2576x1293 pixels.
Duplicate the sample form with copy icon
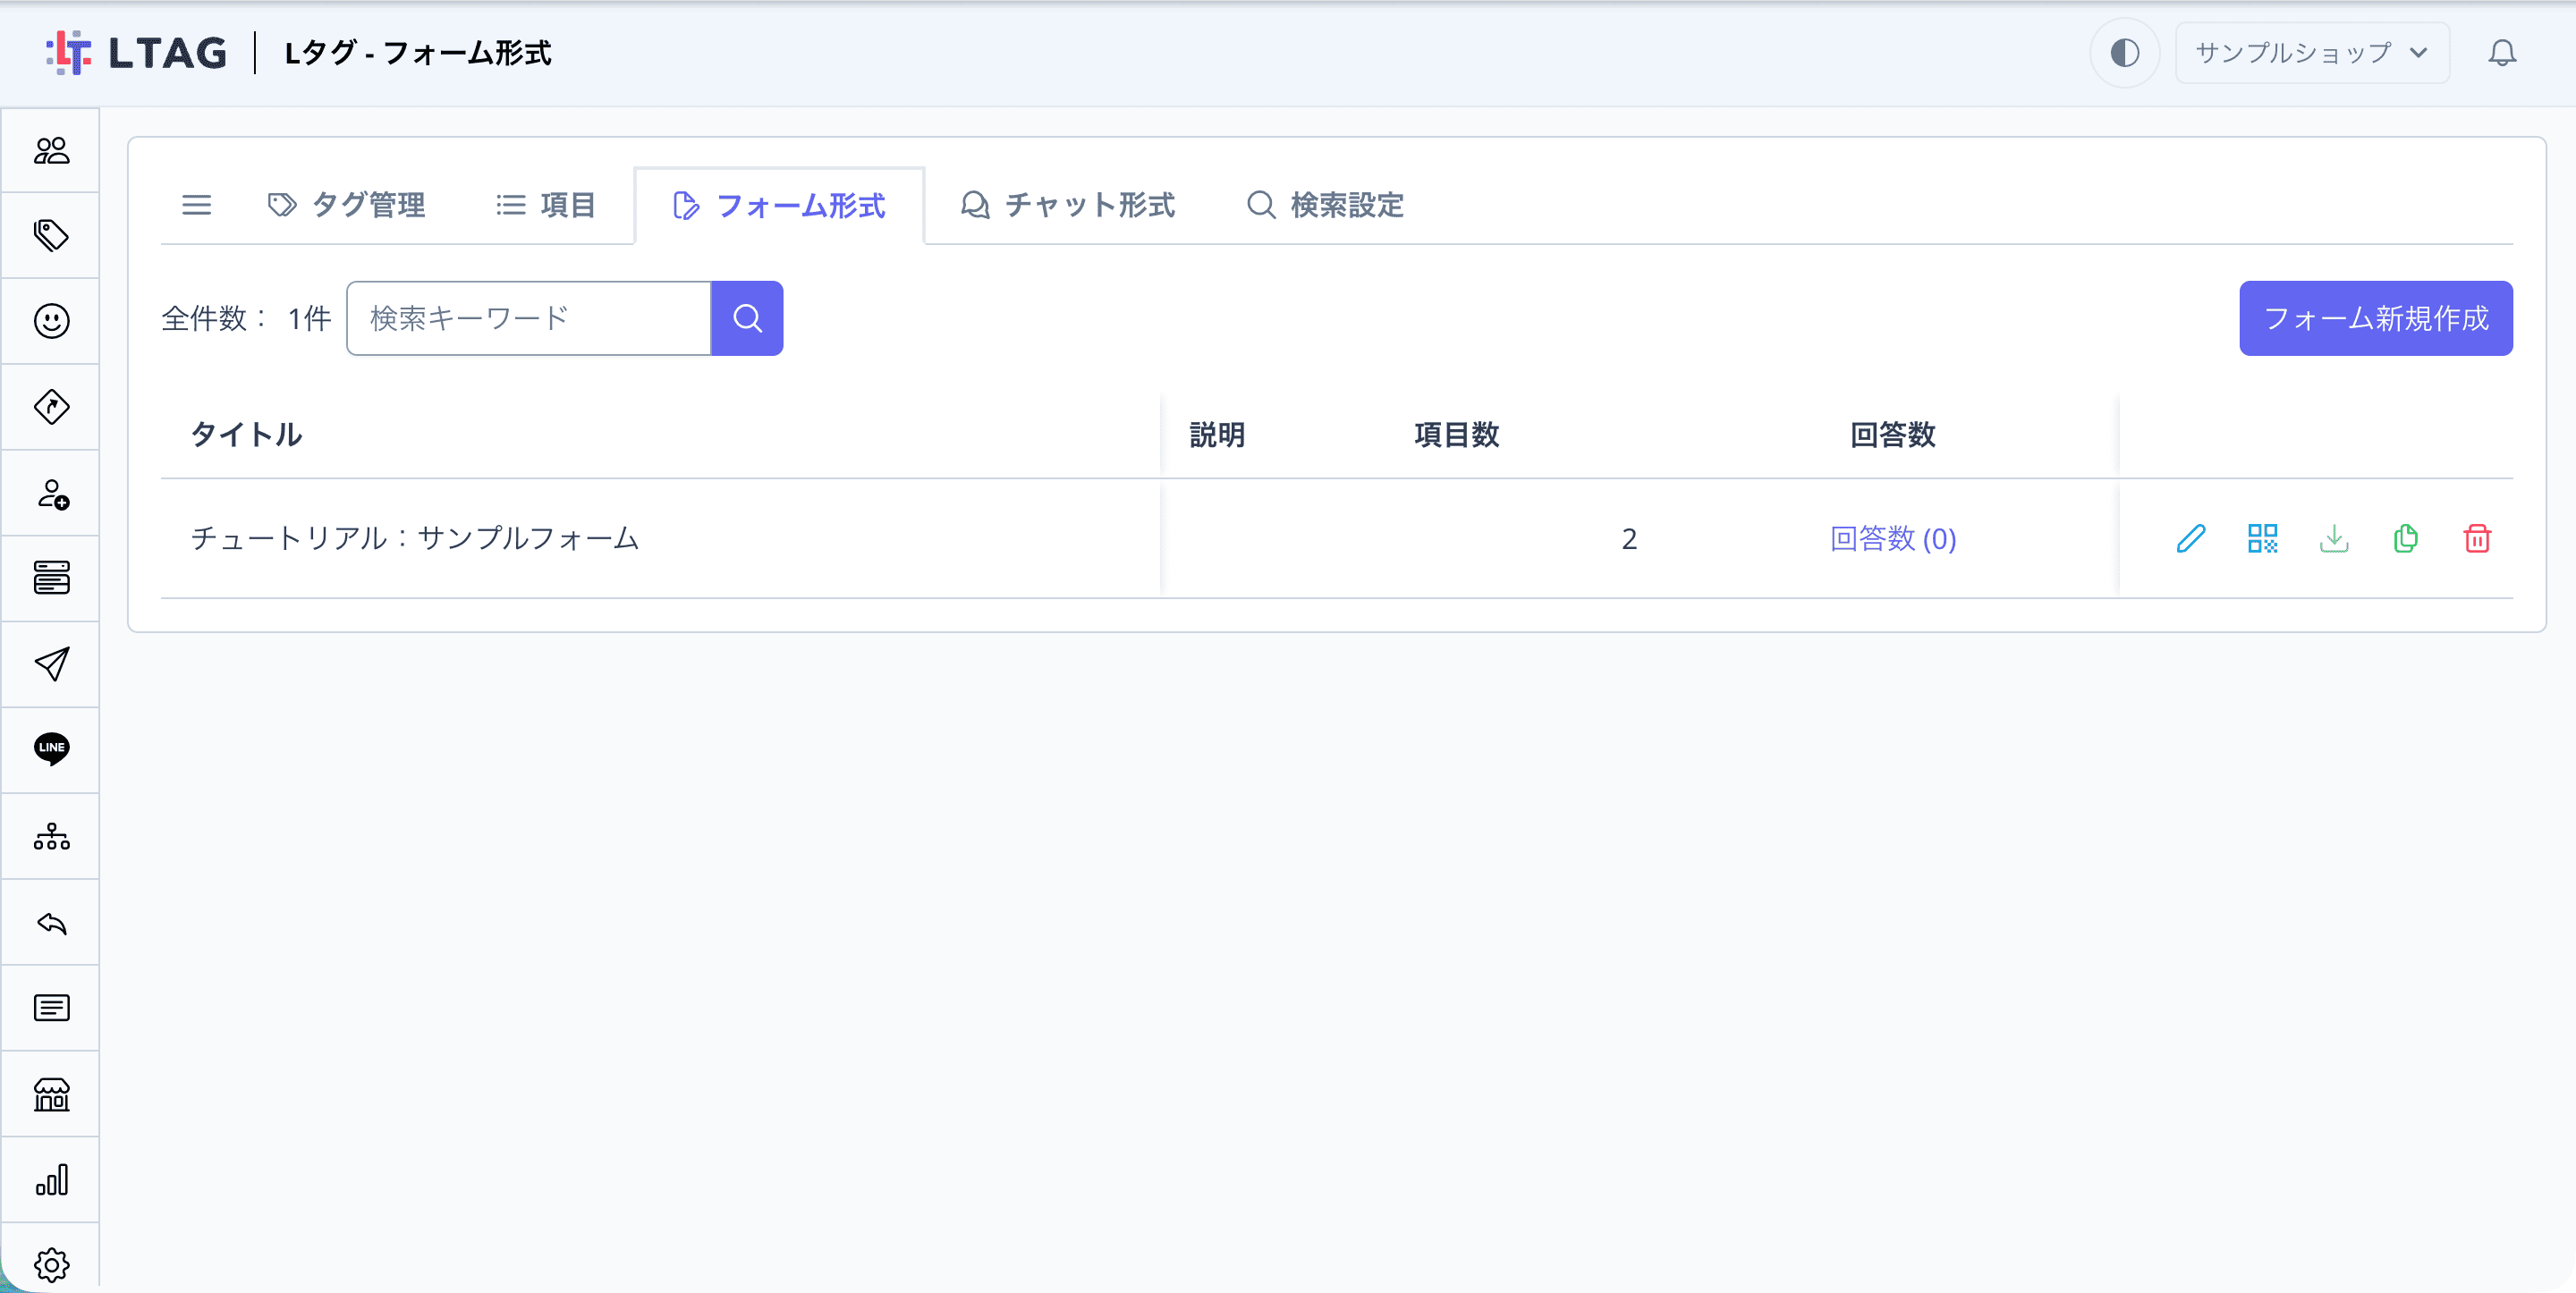pyautogui.click(x=2405, y=539)
